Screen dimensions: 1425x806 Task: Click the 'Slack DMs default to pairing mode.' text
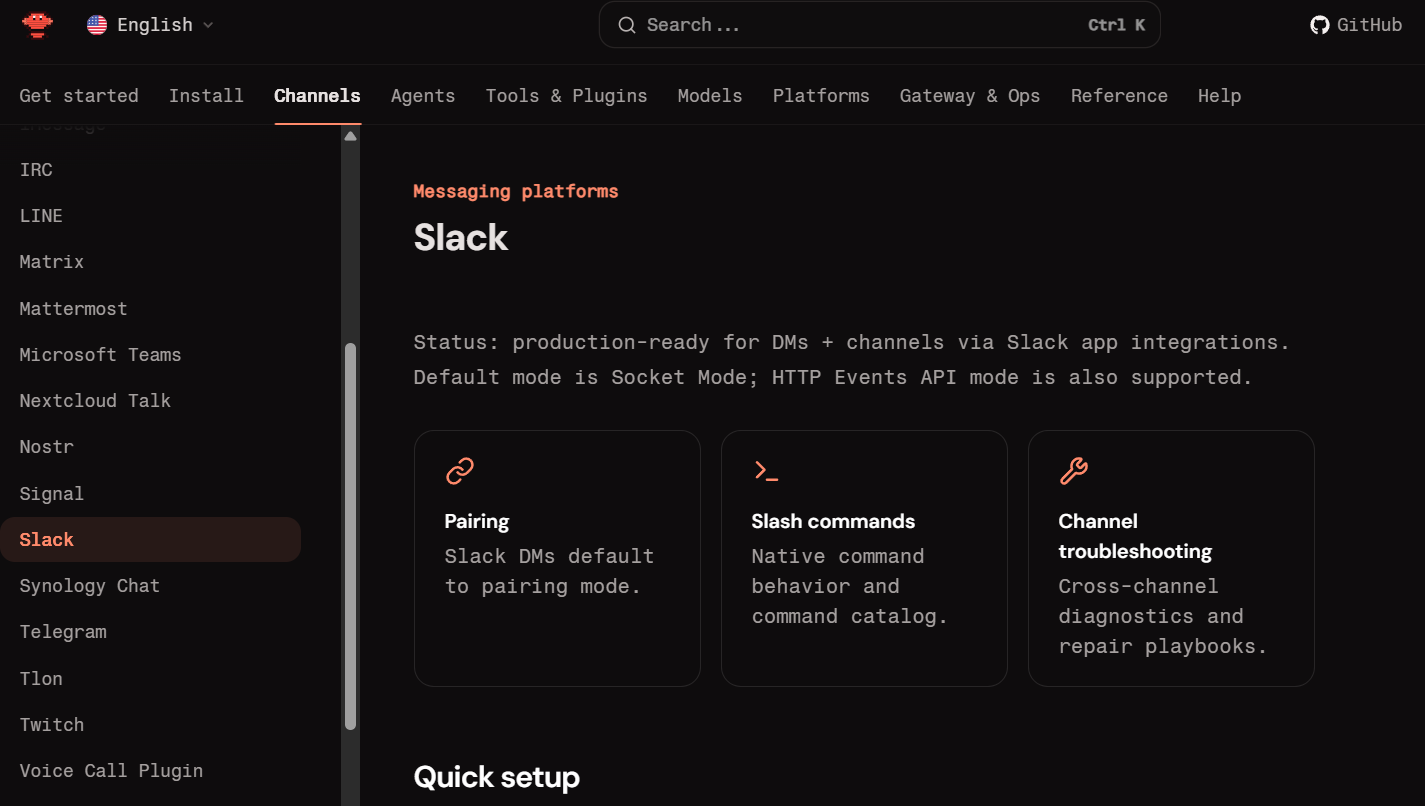pos(549,571)
